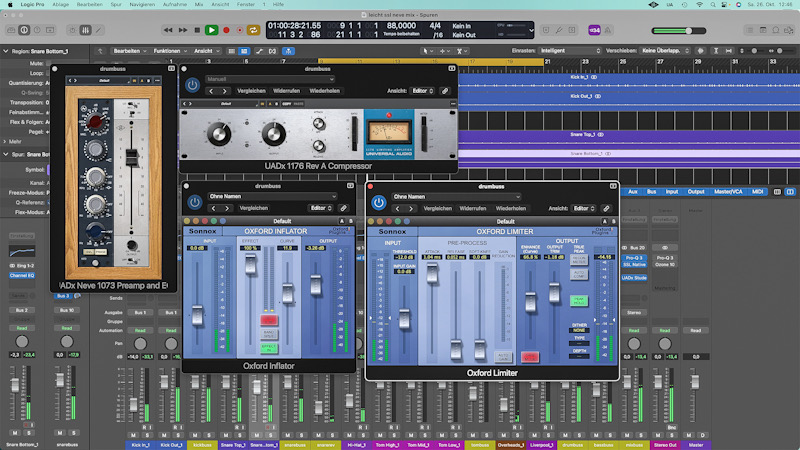This screenshot has height=450, width=800.
Task: Open the Inspector from the control bar
Action: pos(24,30)
